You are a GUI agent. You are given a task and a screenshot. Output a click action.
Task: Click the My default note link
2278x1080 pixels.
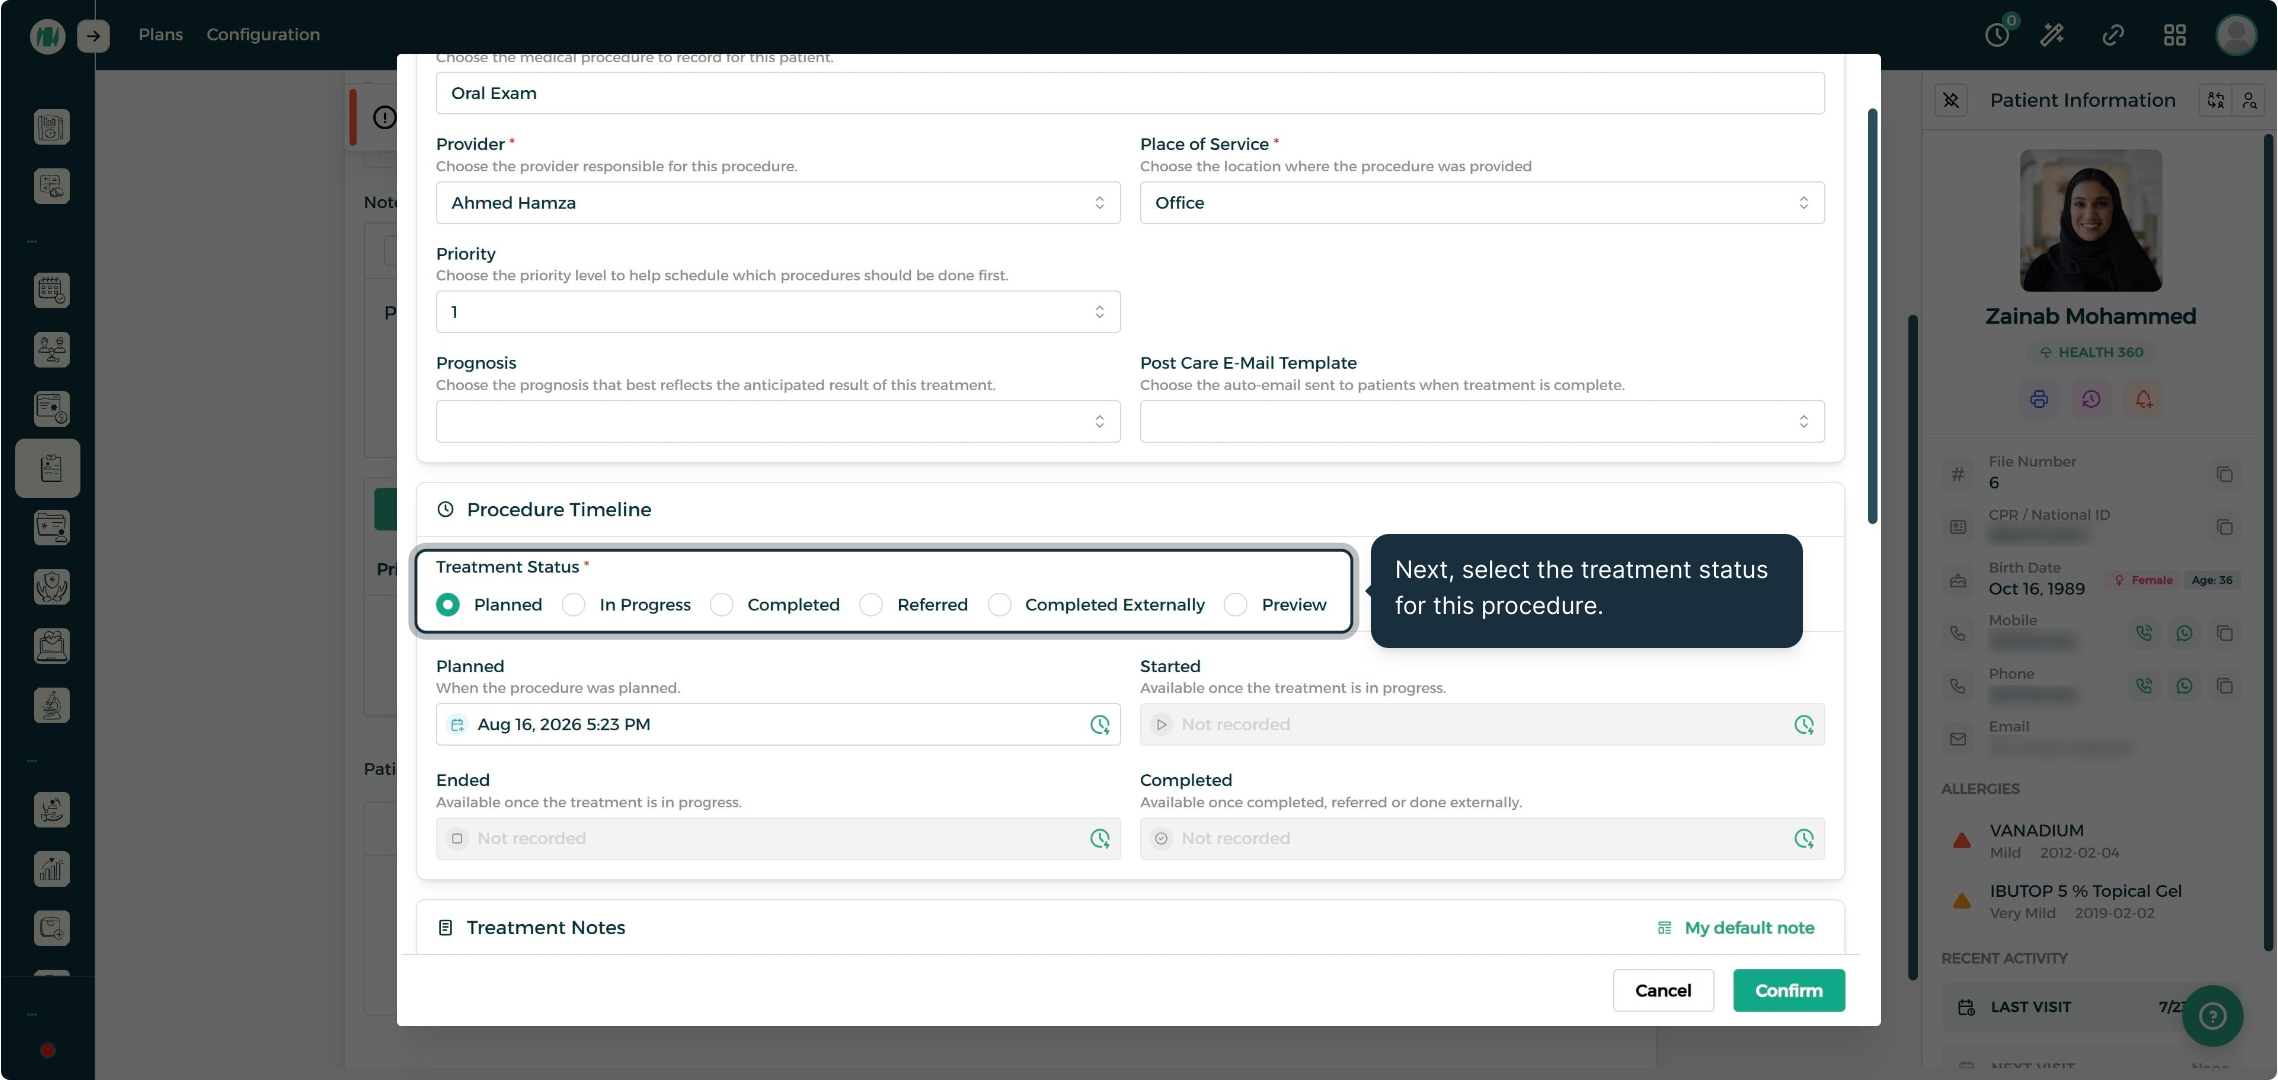click(x=1736, y=928)
